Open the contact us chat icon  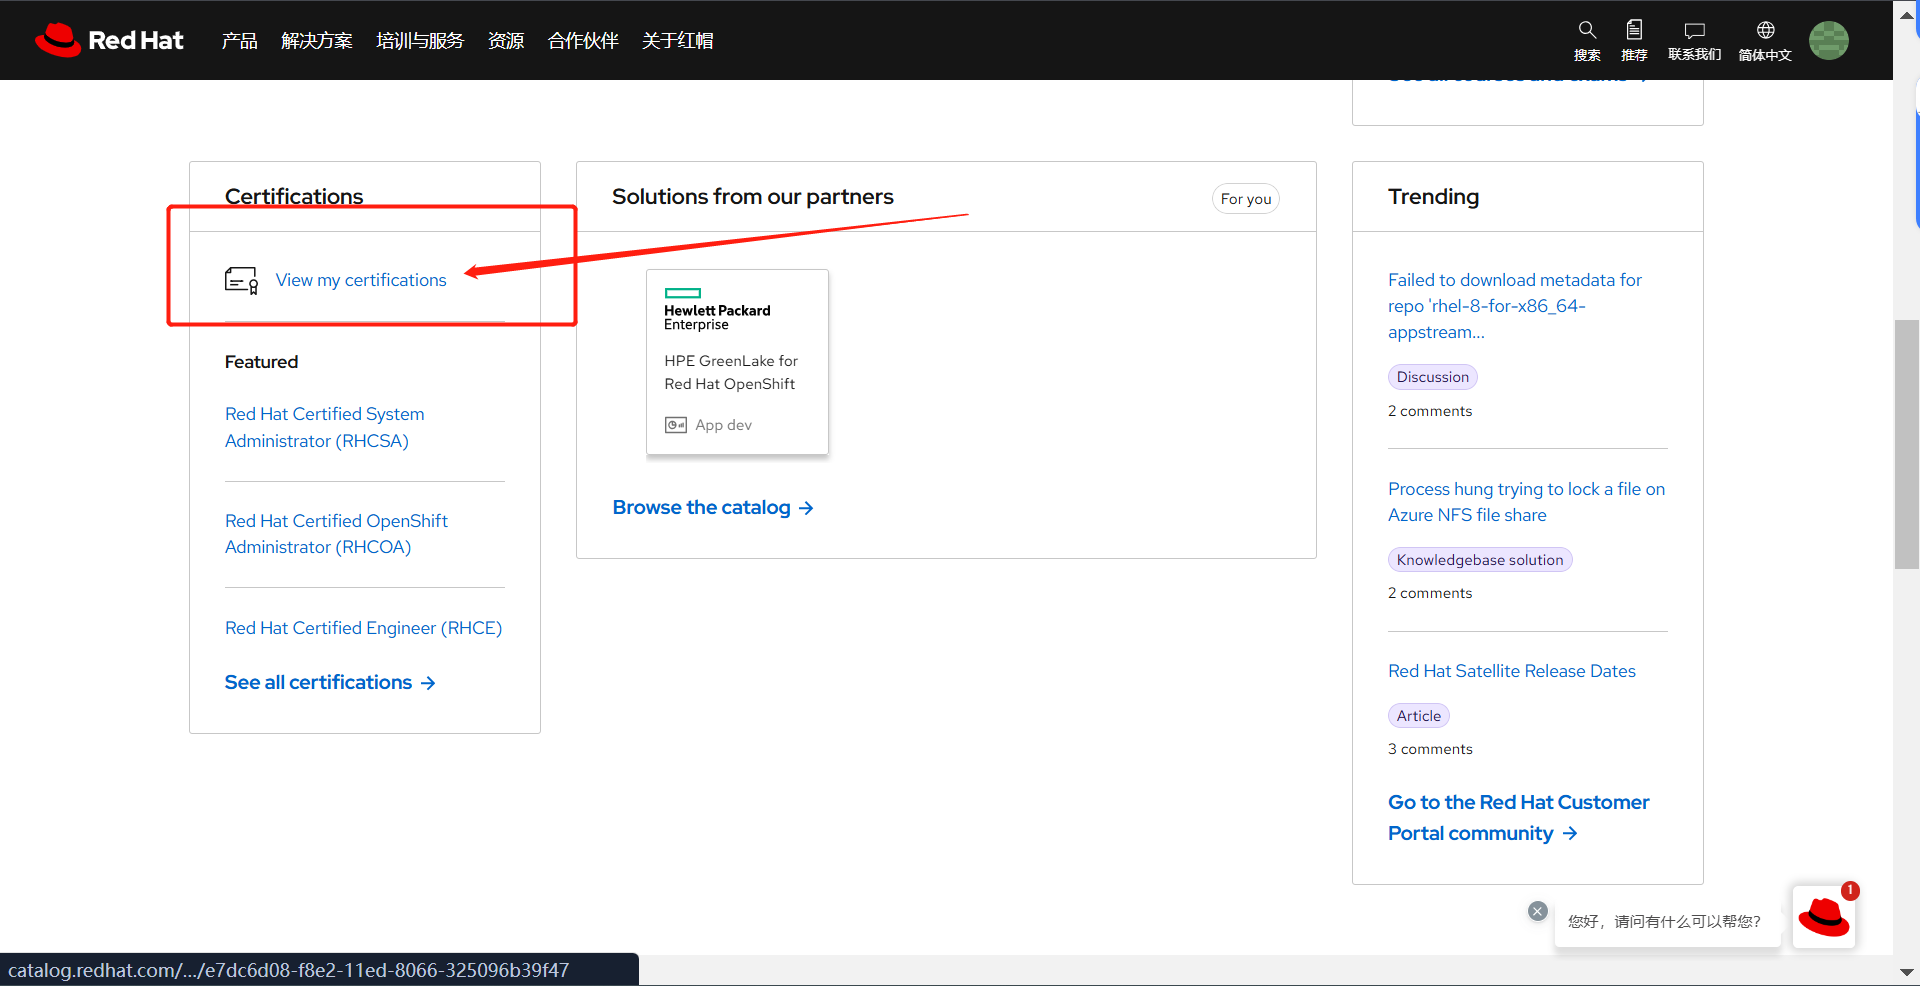point(1694,31)
